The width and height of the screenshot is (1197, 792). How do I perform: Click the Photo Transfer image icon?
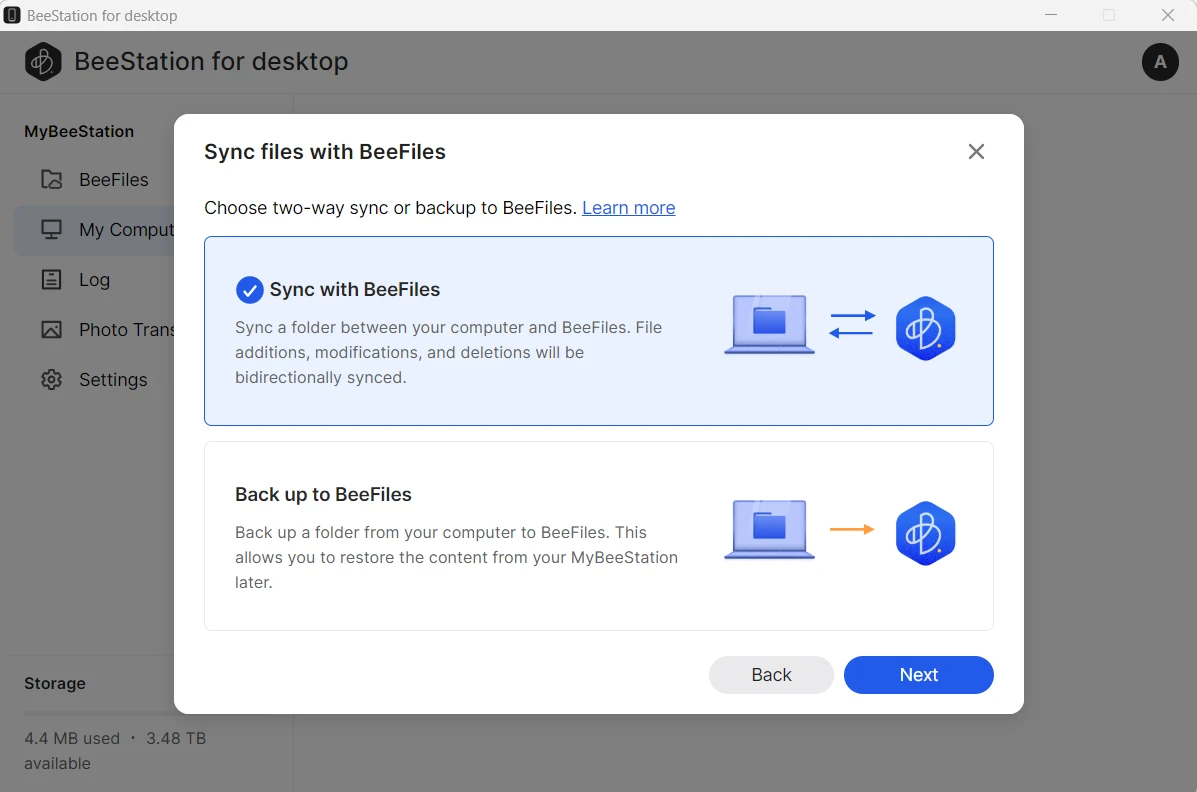tap(51, 330)
